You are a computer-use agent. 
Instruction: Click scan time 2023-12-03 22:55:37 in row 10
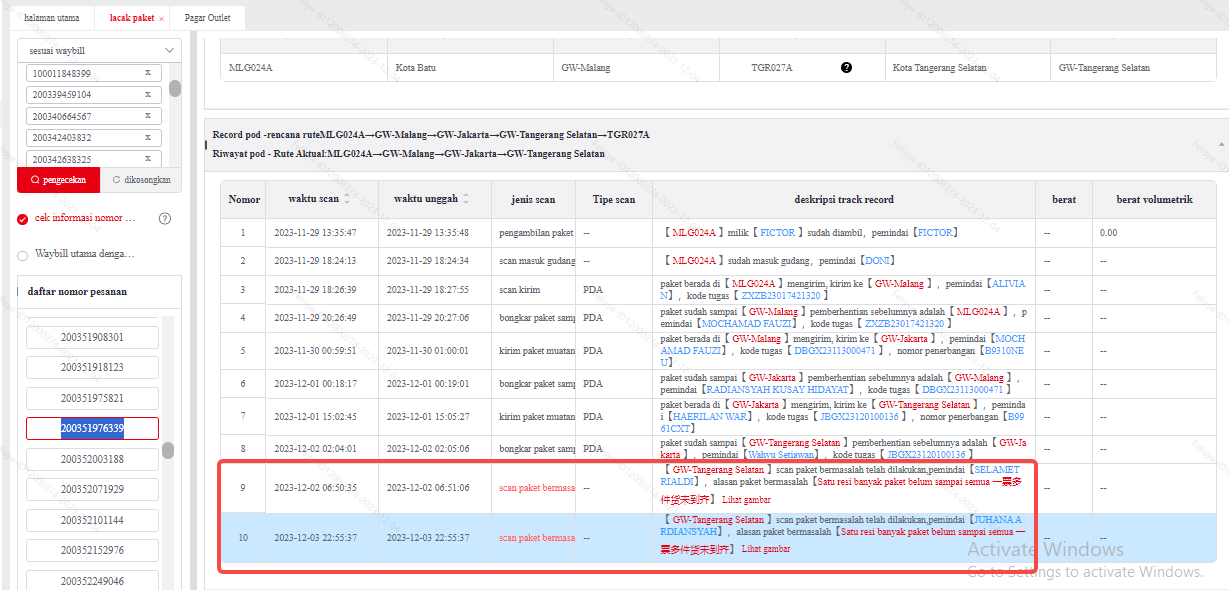coord(315,537)
